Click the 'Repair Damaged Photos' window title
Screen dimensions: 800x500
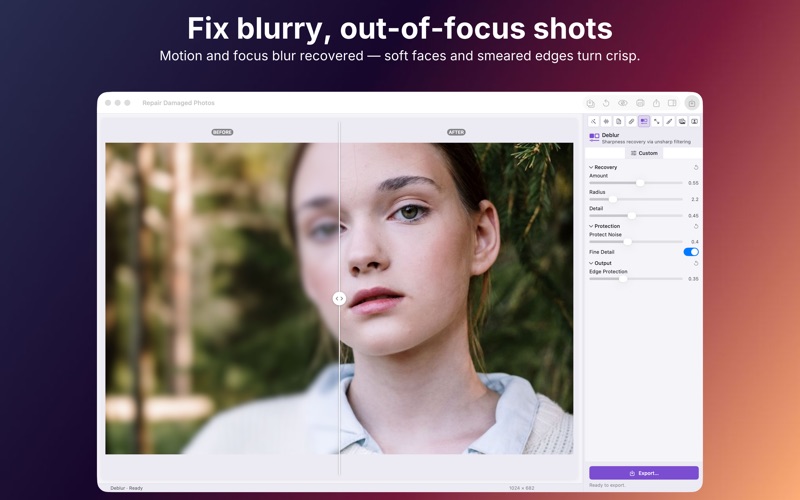179,103
